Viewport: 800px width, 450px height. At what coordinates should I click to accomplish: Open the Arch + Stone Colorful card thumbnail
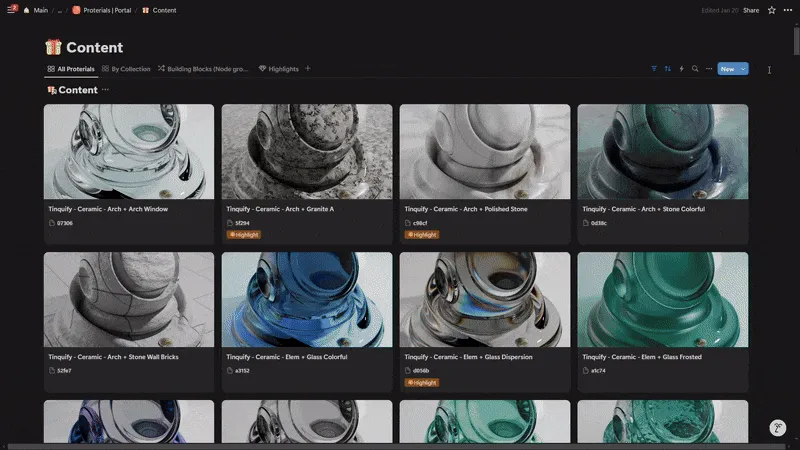point(663,152)
